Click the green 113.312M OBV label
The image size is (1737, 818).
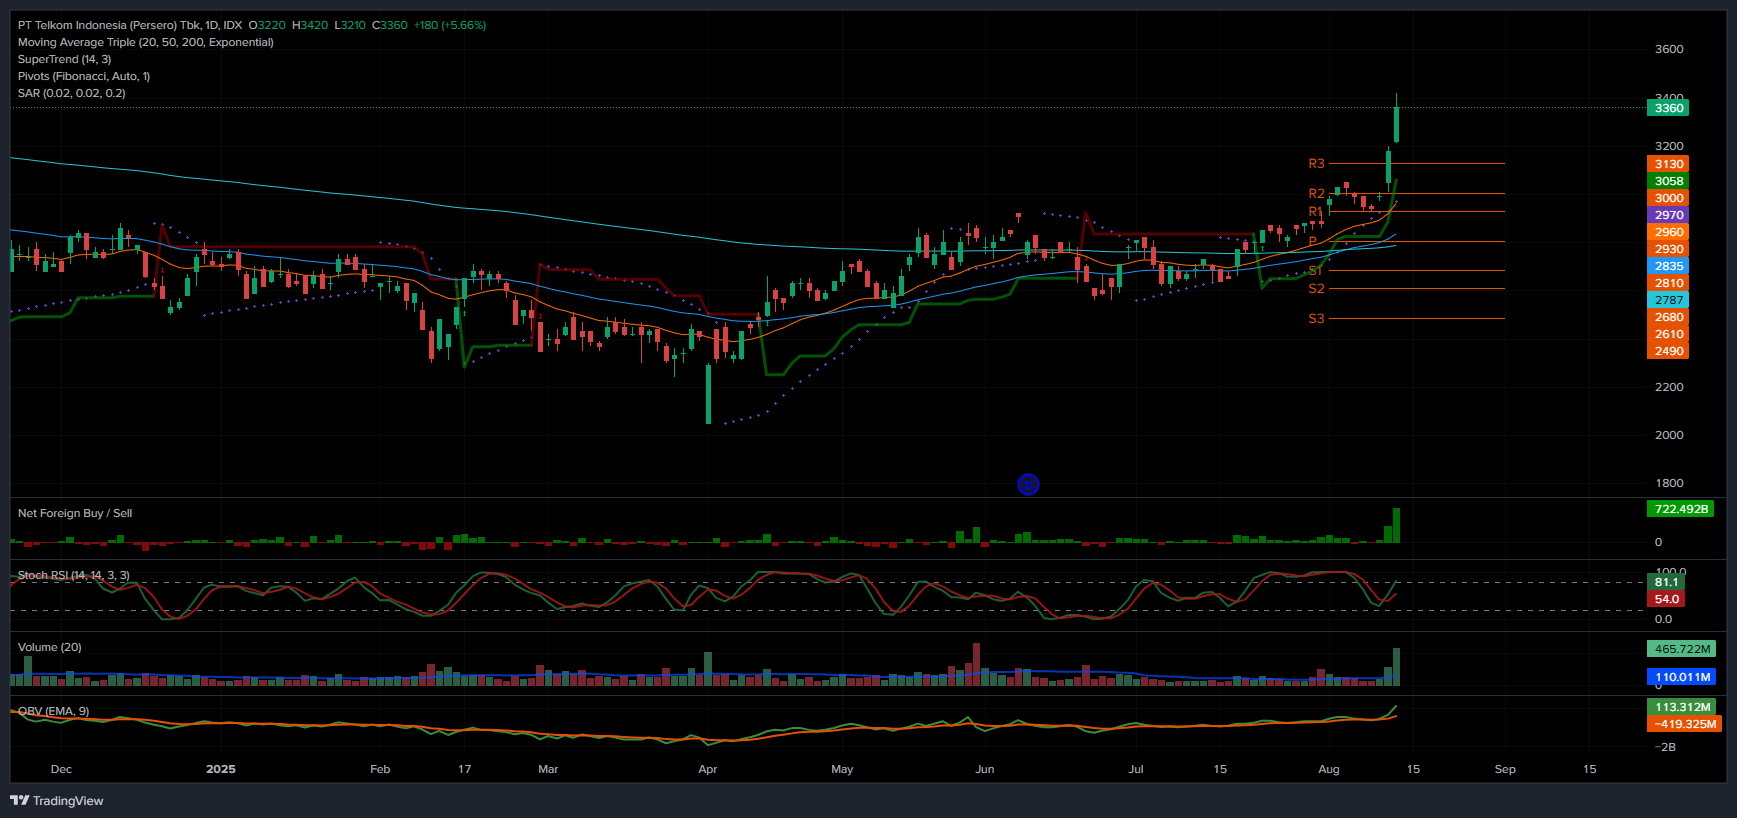click(1682, 707)
